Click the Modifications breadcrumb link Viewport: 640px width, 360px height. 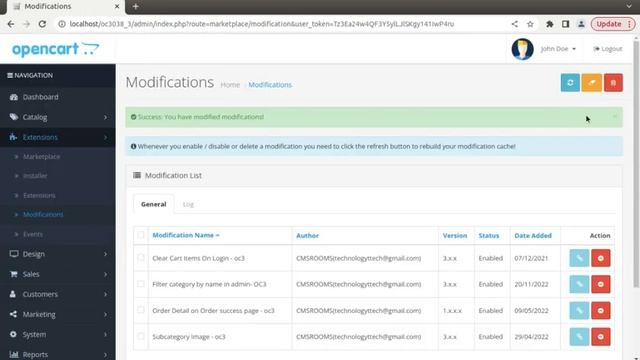tap(270, 84)
